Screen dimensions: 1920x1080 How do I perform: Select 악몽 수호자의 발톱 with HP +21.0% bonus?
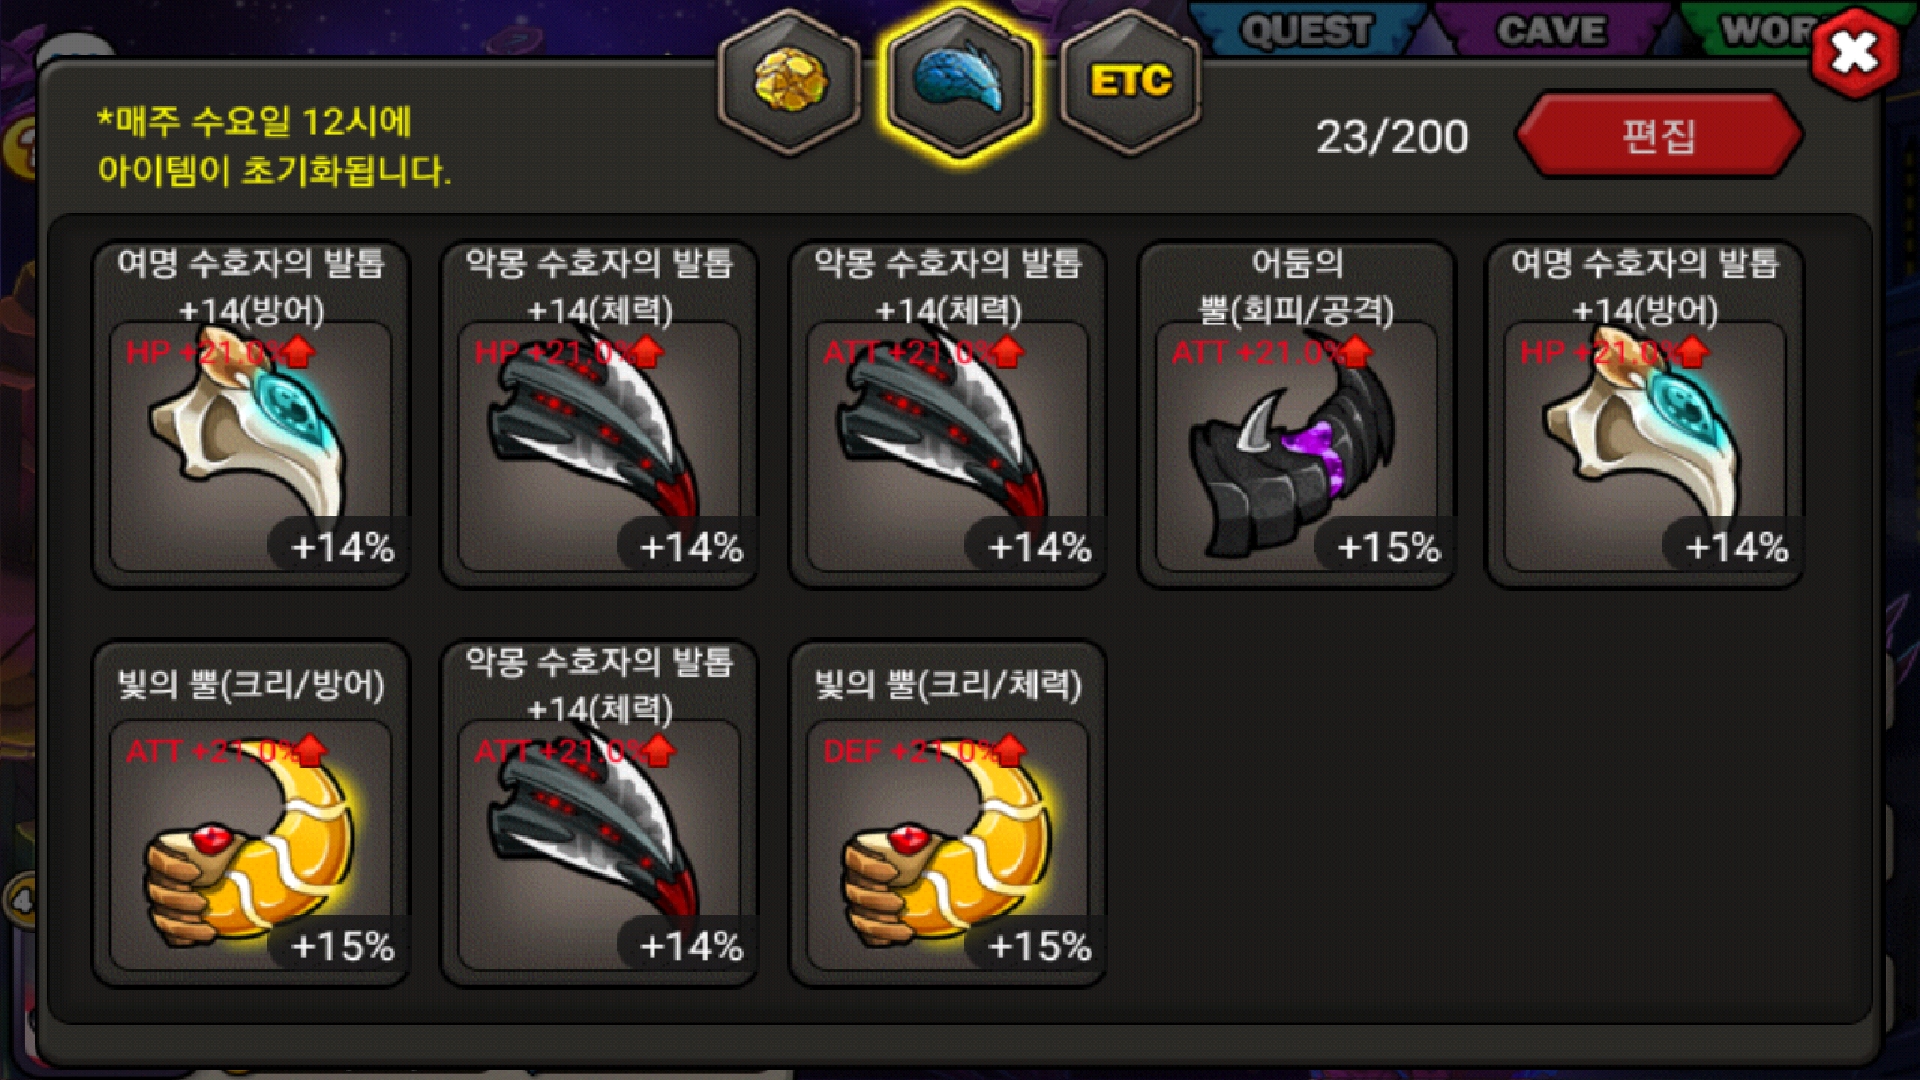(x=600, y=414)
